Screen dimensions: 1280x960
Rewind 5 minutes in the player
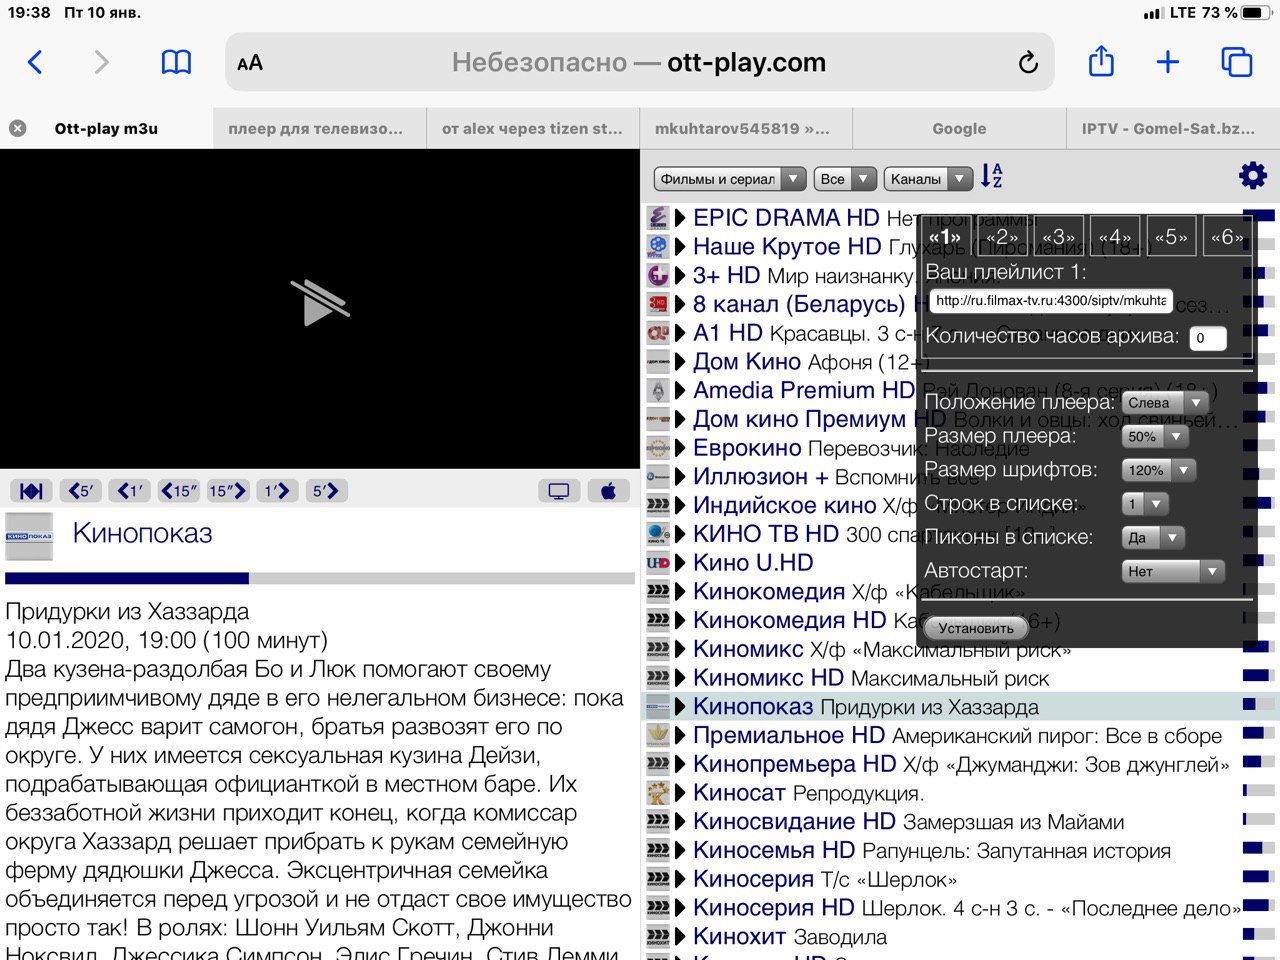80,491
